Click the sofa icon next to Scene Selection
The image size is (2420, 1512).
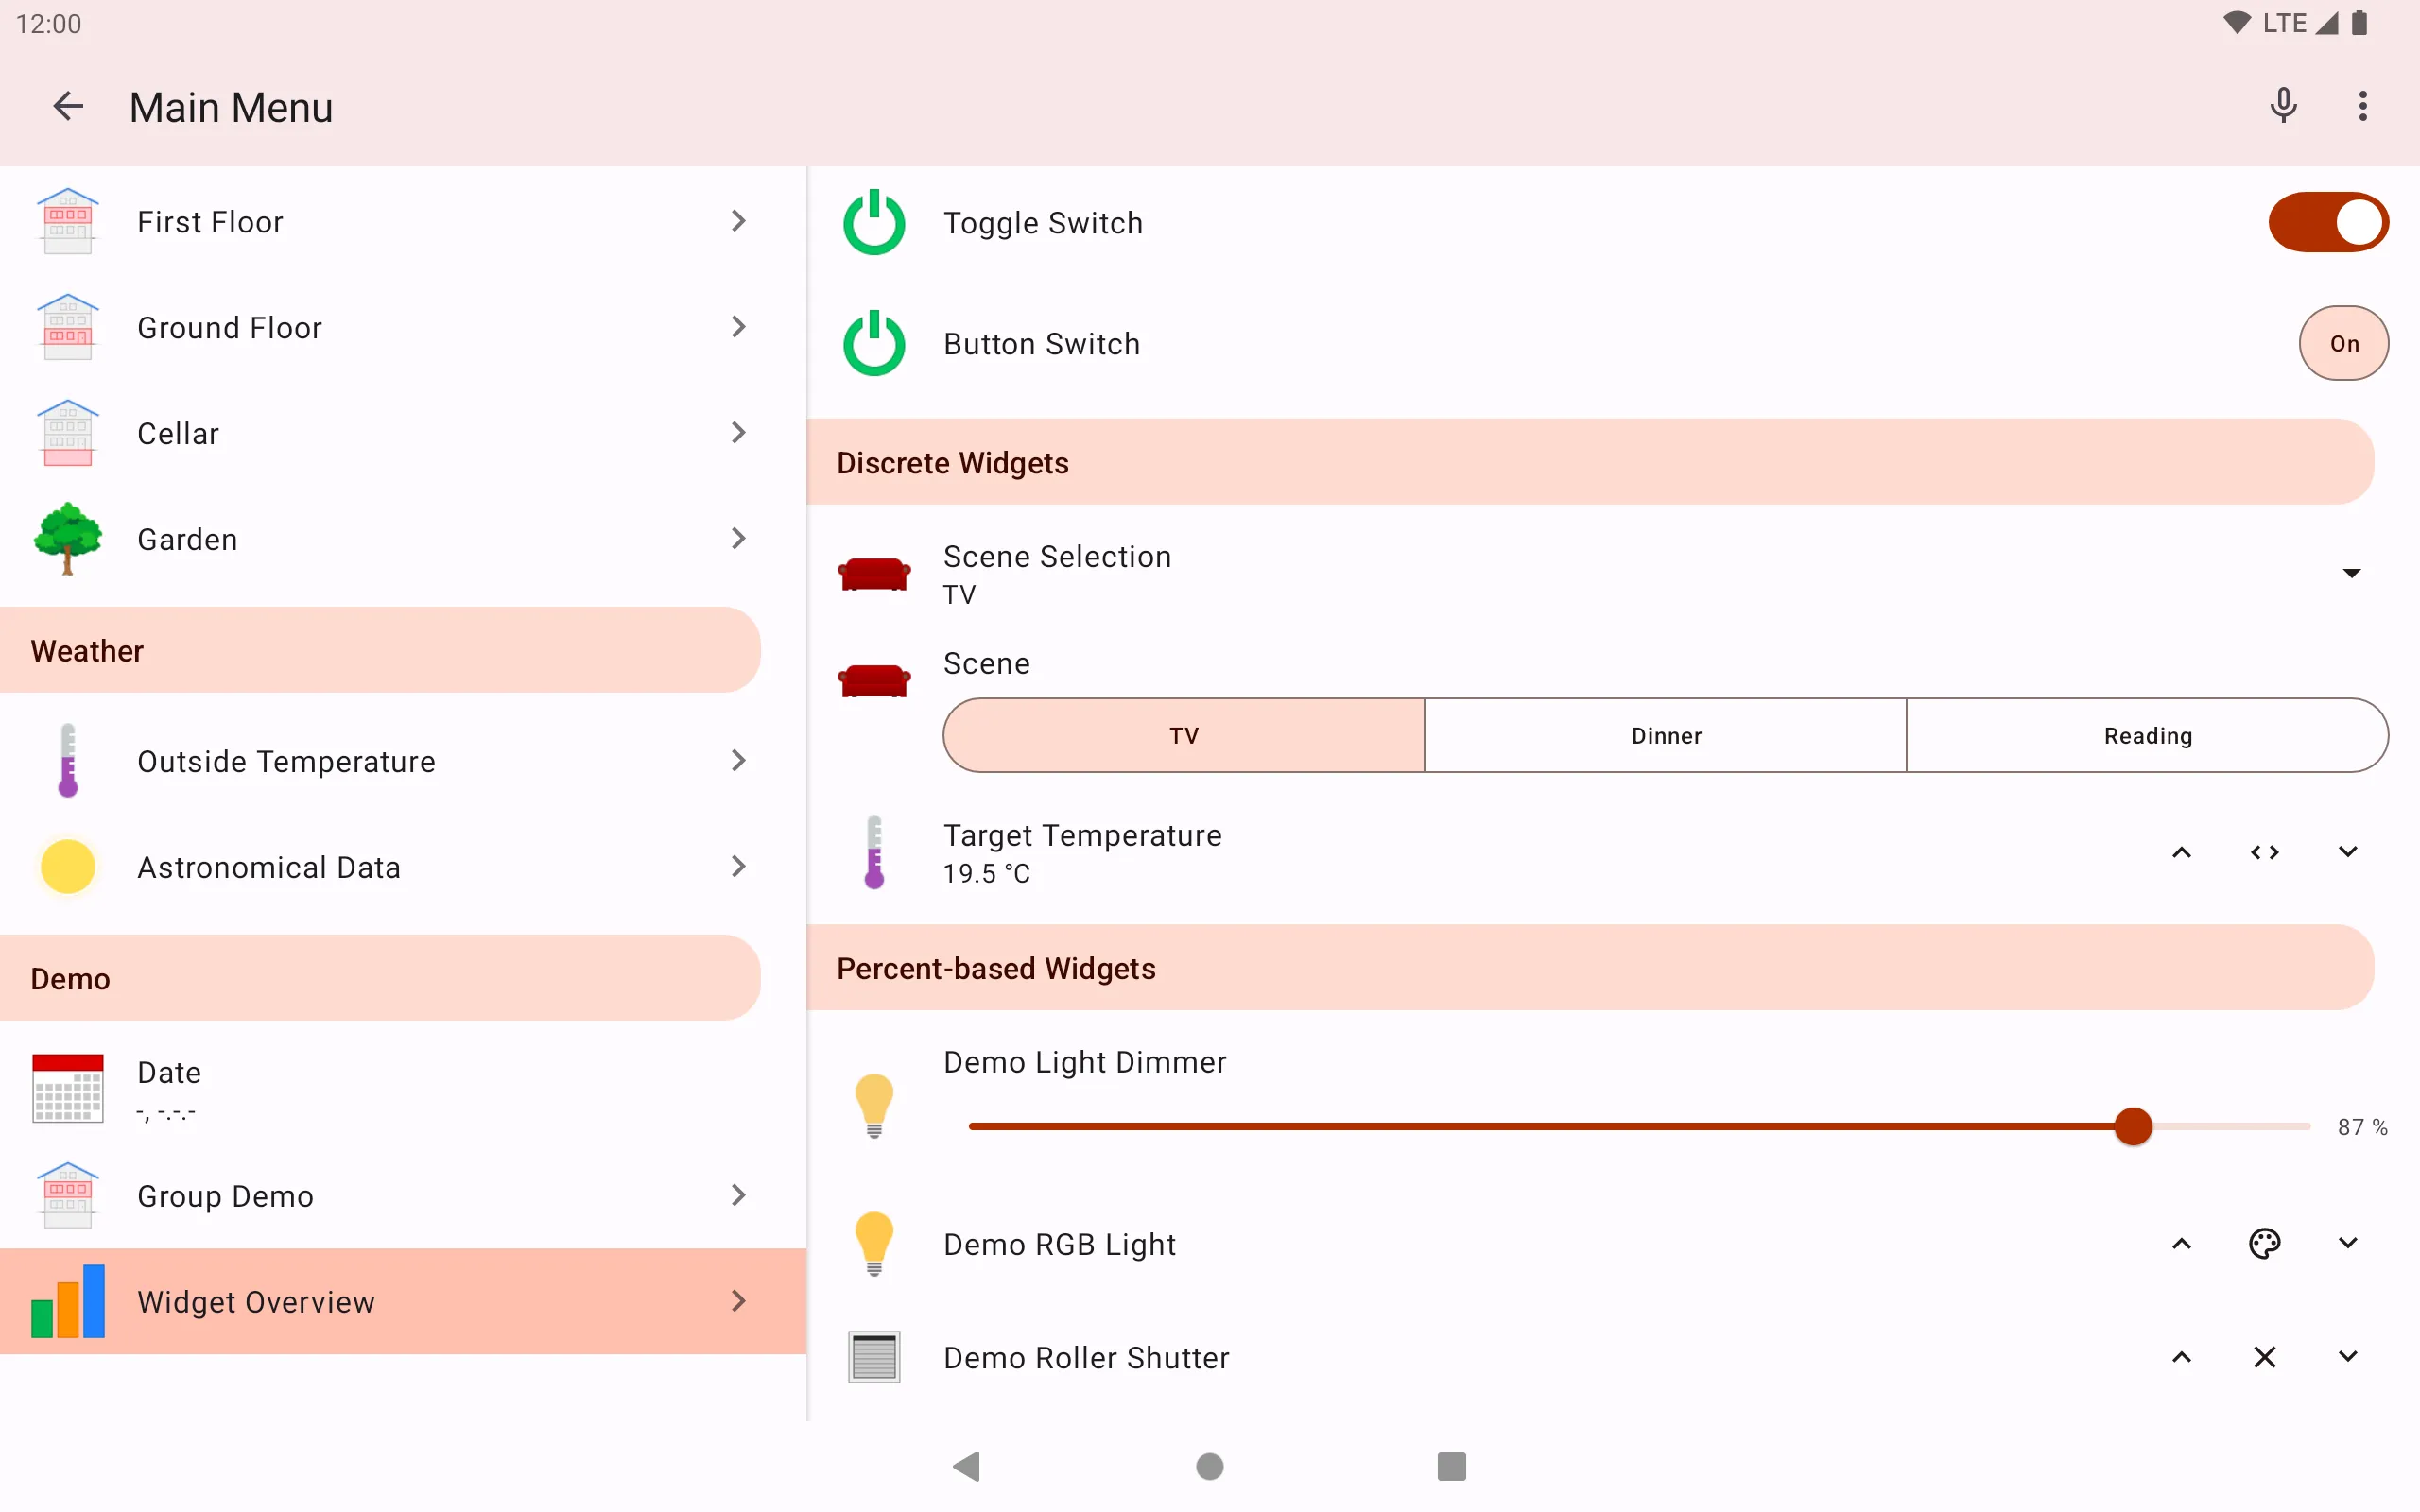pyautogui.click(x=874, y=572)
